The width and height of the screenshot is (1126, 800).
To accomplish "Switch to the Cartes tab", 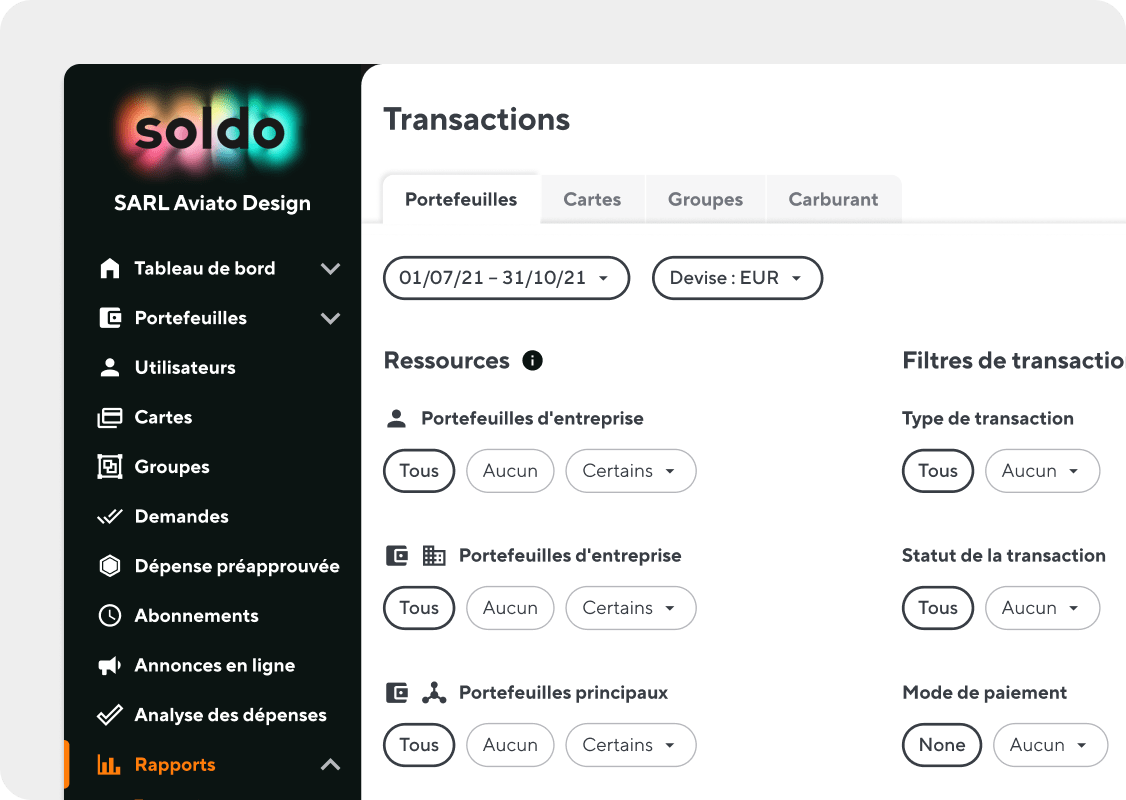I will (592, 199).
